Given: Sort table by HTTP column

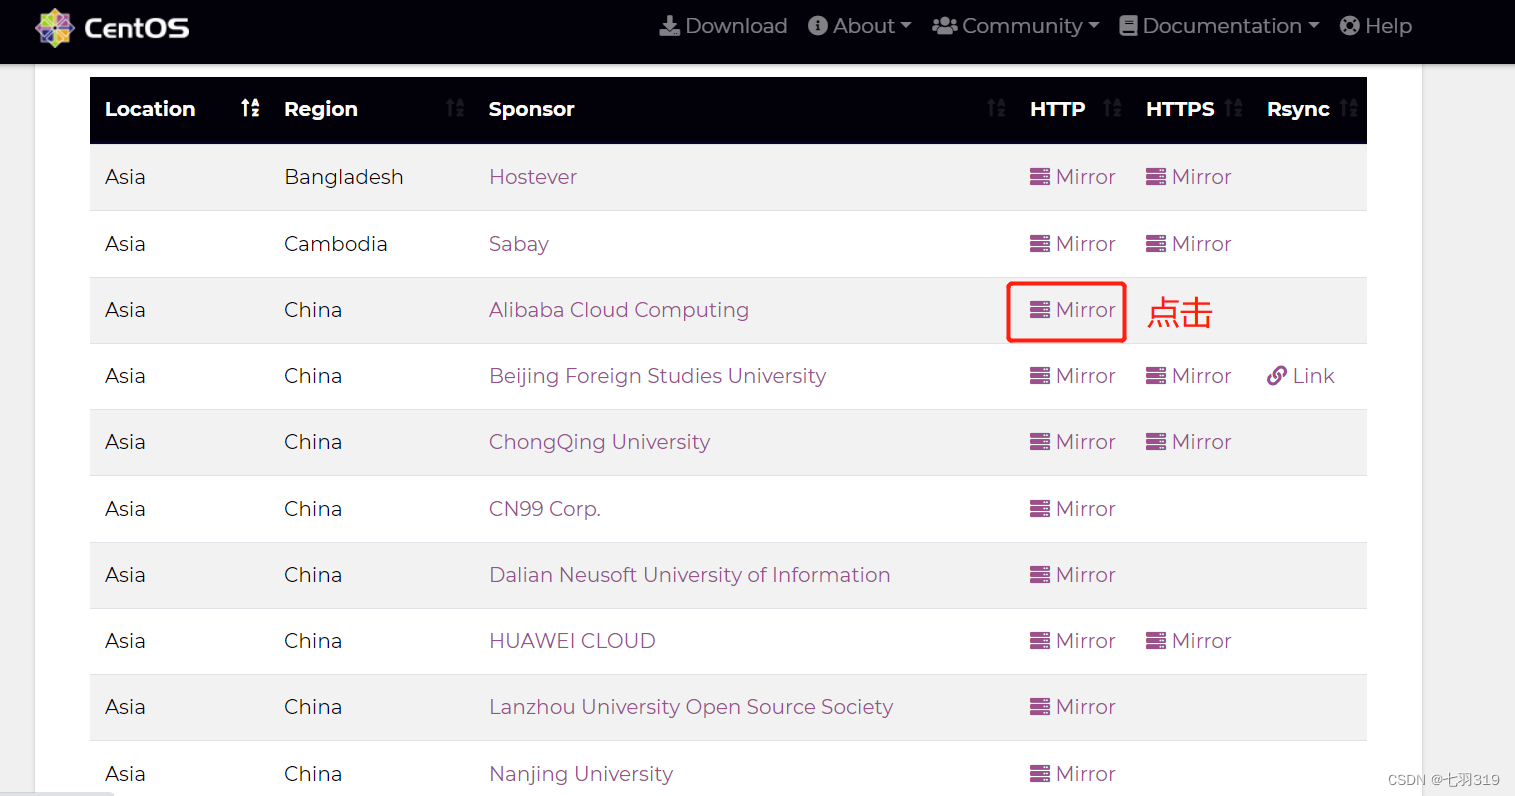Looking at the screenshot, I should point(1074,109).
